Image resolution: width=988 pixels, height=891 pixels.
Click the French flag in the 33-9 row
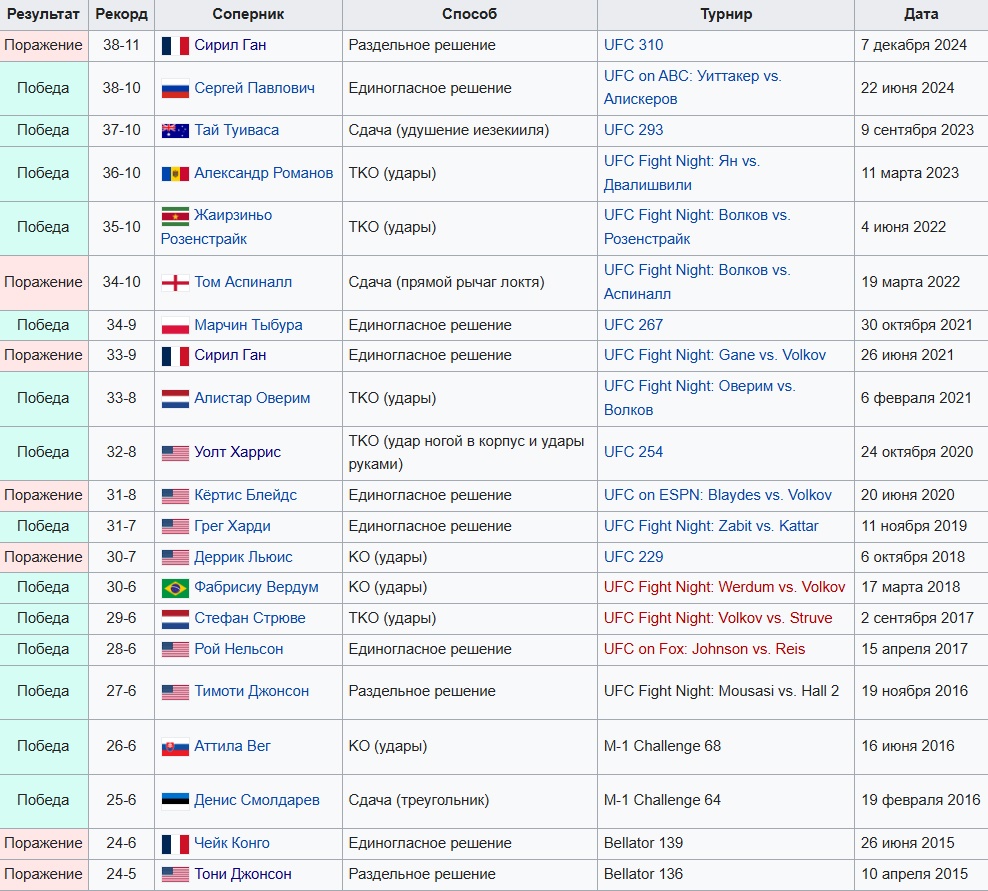[x=175, y=355]
